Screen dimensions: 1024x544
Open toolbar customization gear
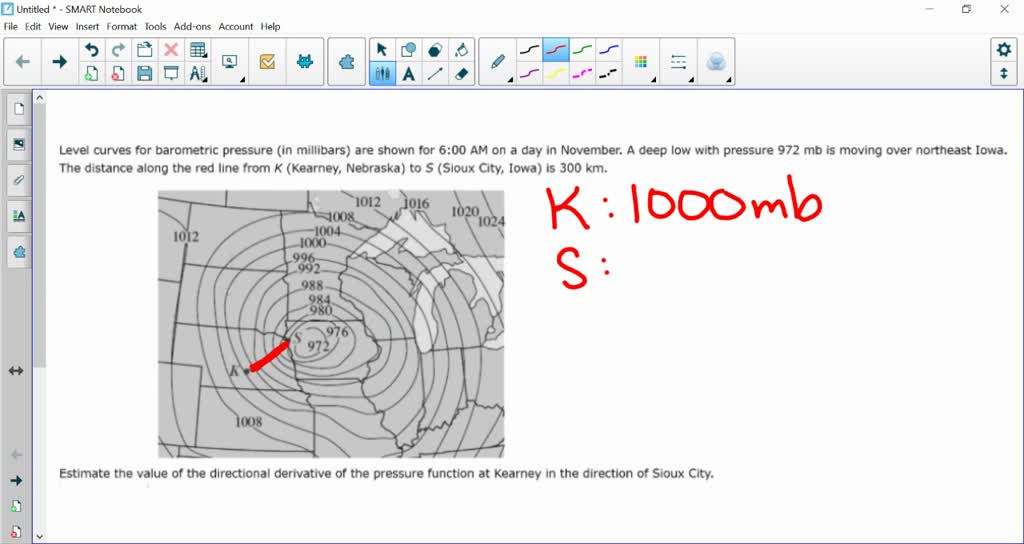(1004, 50)
